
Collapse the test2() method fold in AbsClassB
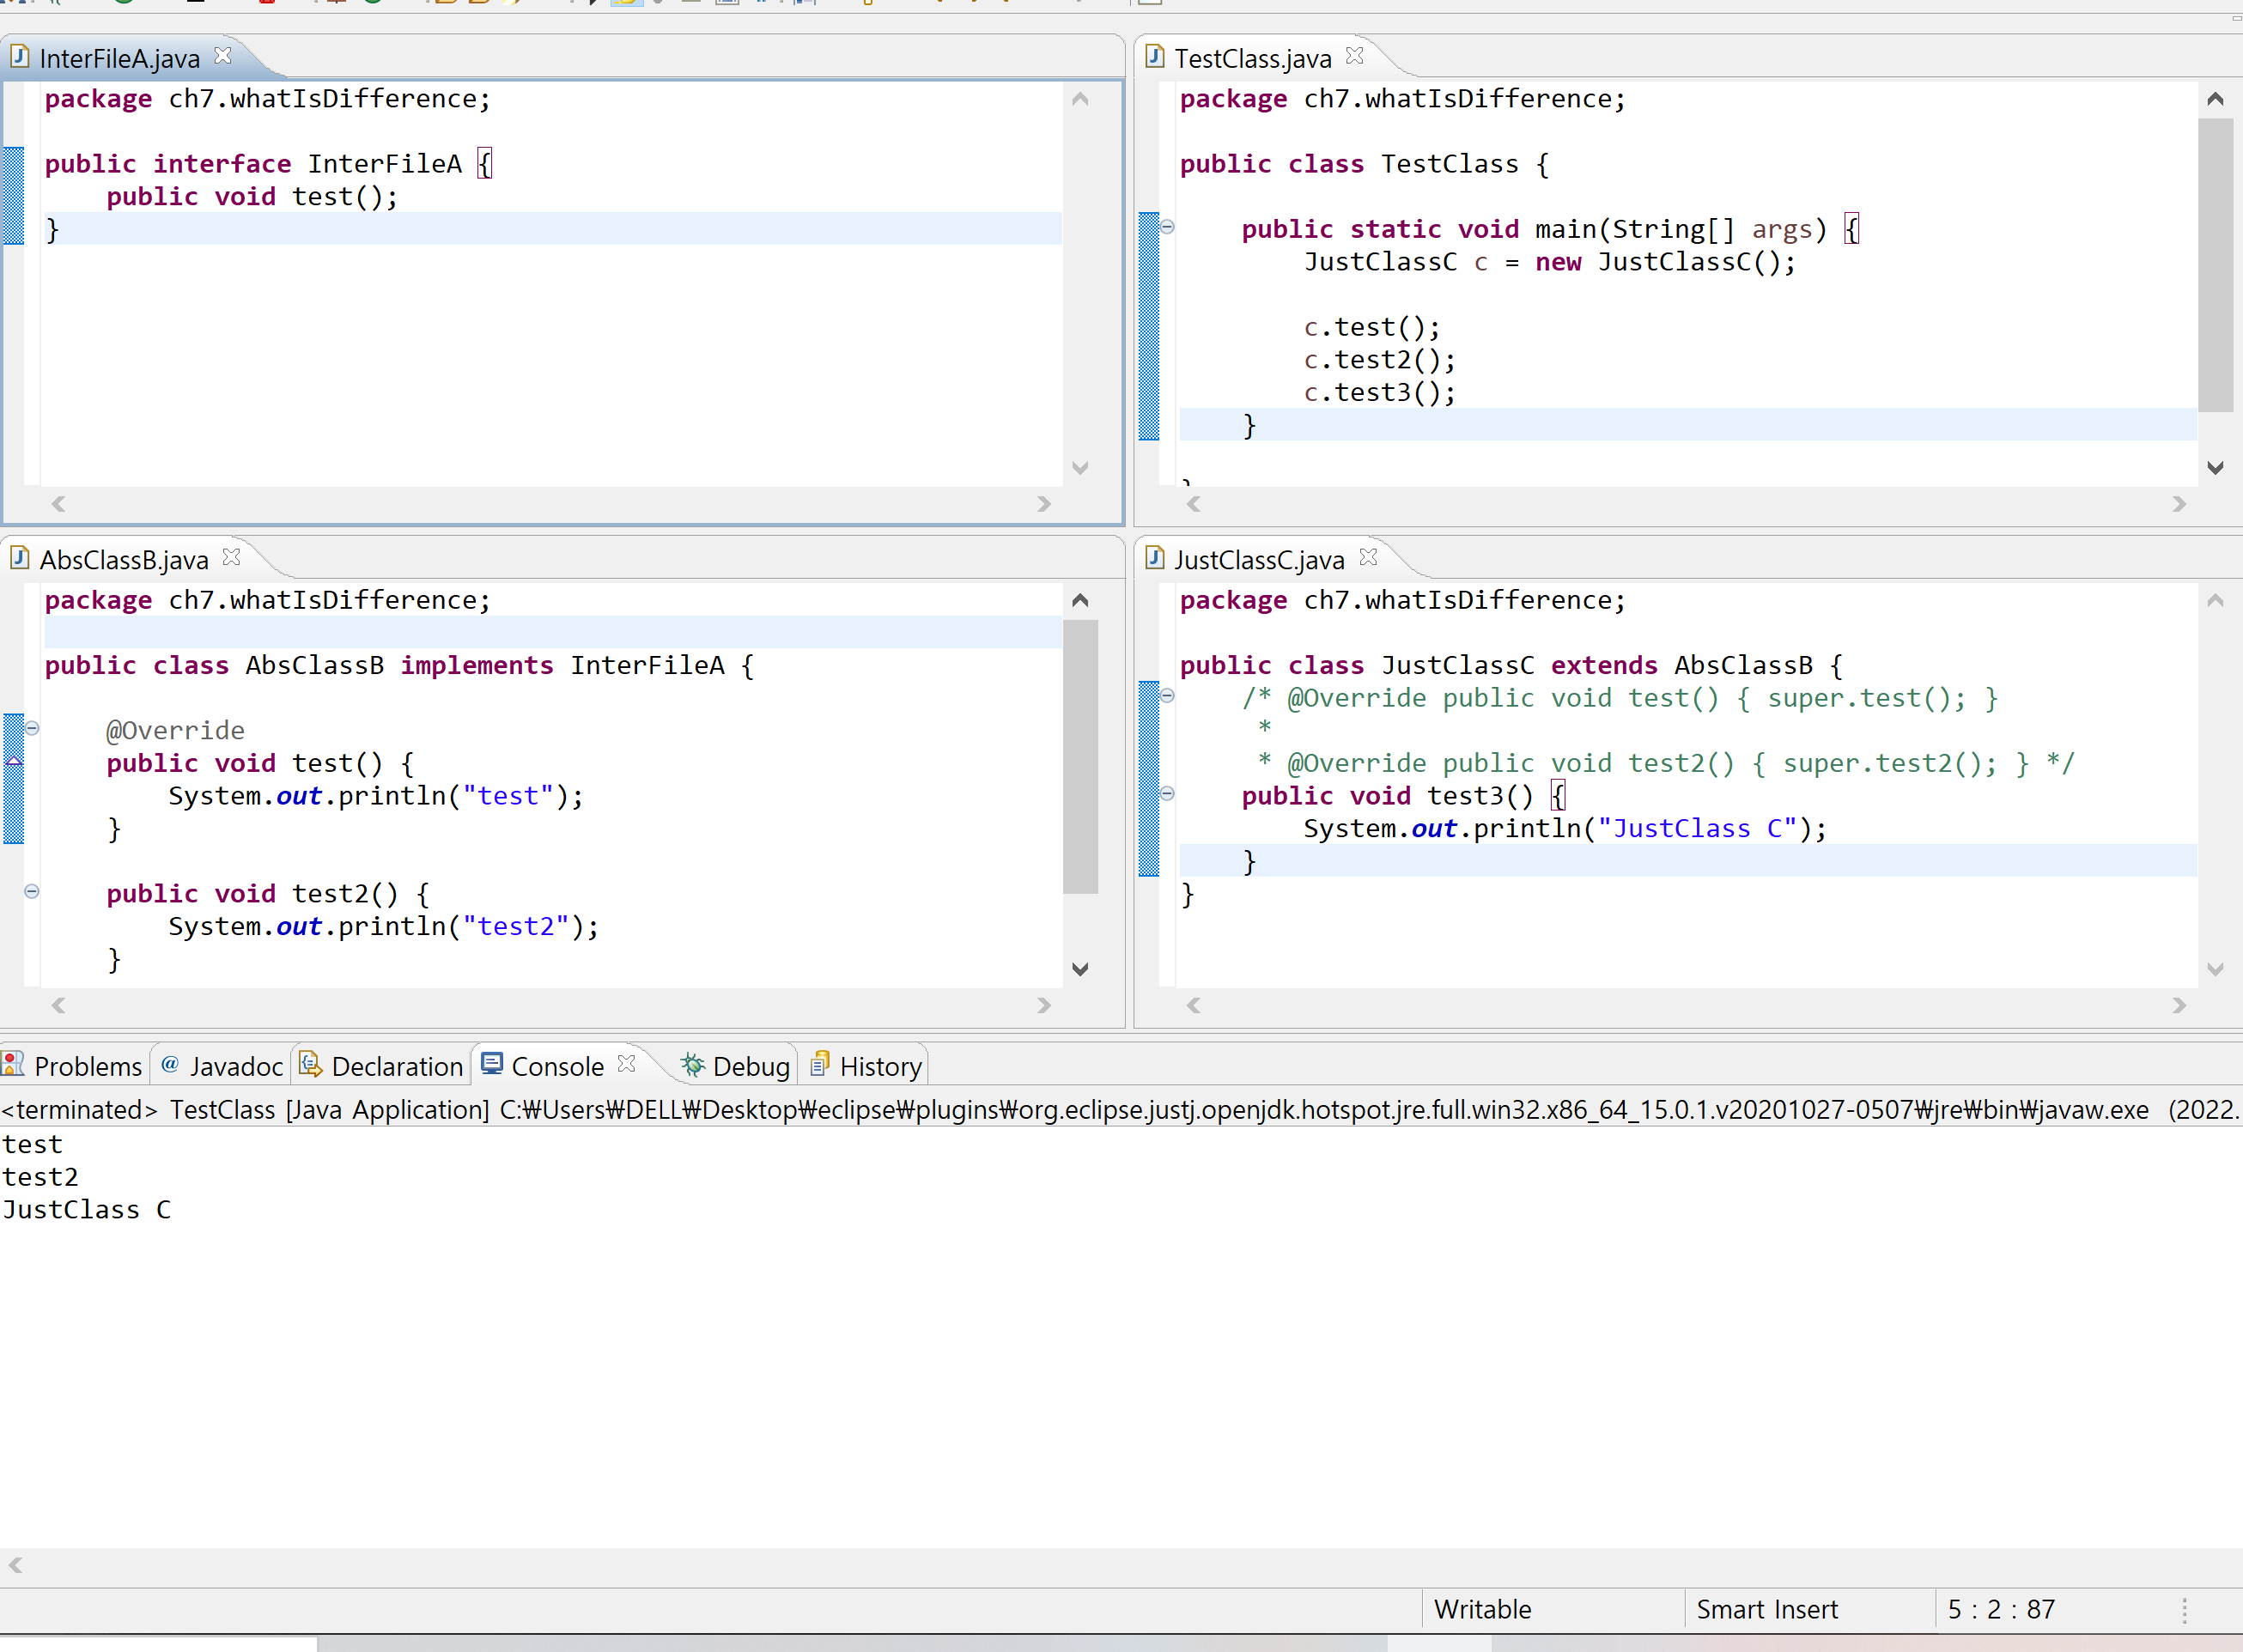[32, 891]
